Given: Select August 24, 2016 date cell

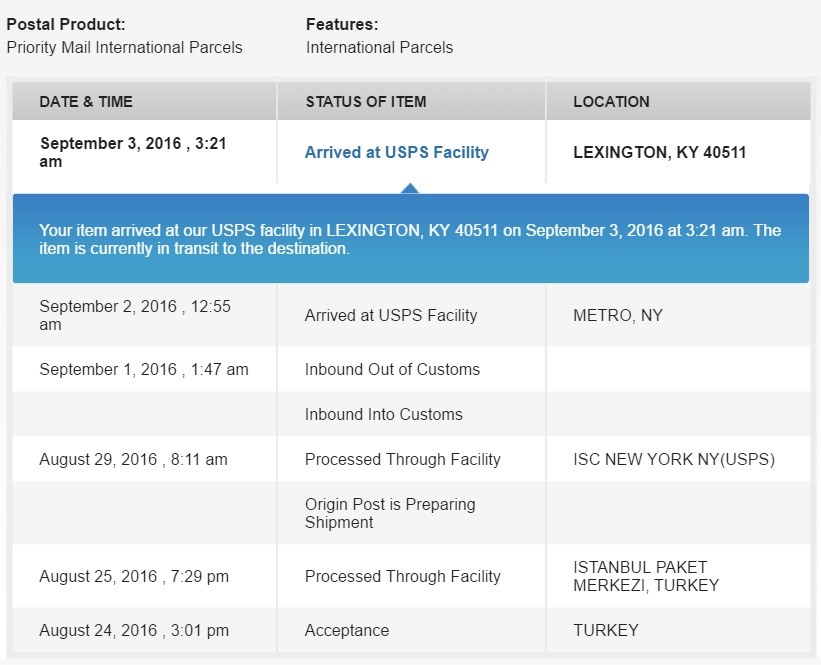Looking at the screenshot, I should coord(134,630).
